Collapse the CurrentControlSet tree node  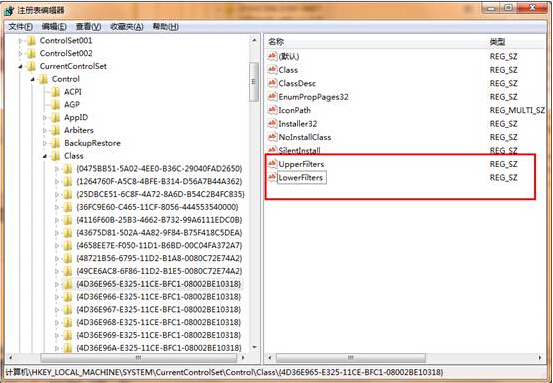tap(20, 66)
